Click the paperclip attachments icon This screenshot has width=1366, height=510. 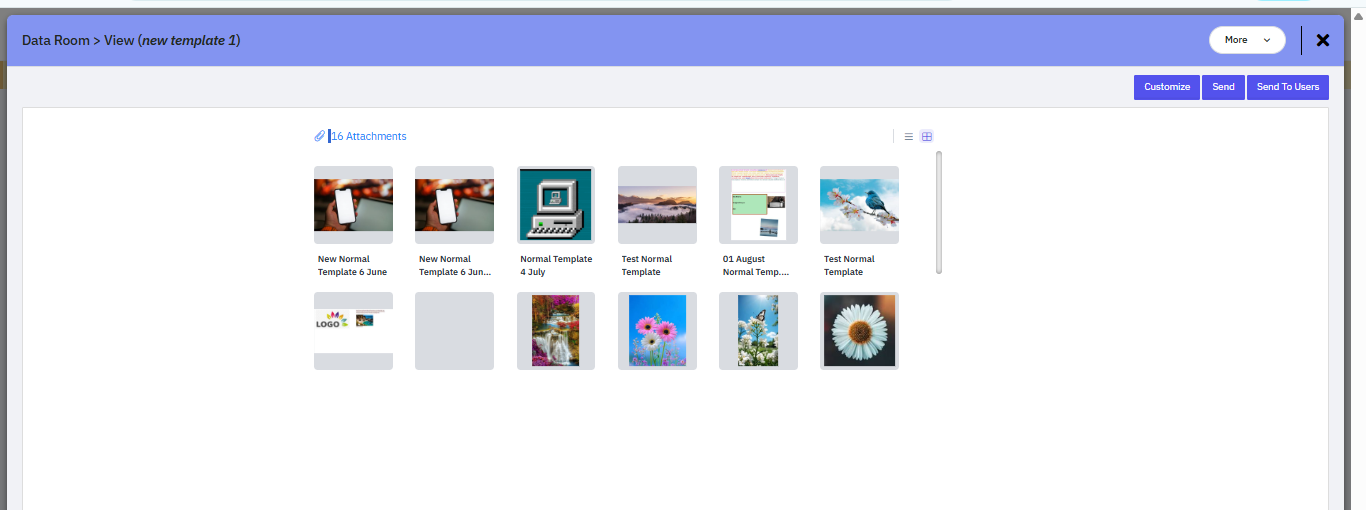tap(319, 136)
